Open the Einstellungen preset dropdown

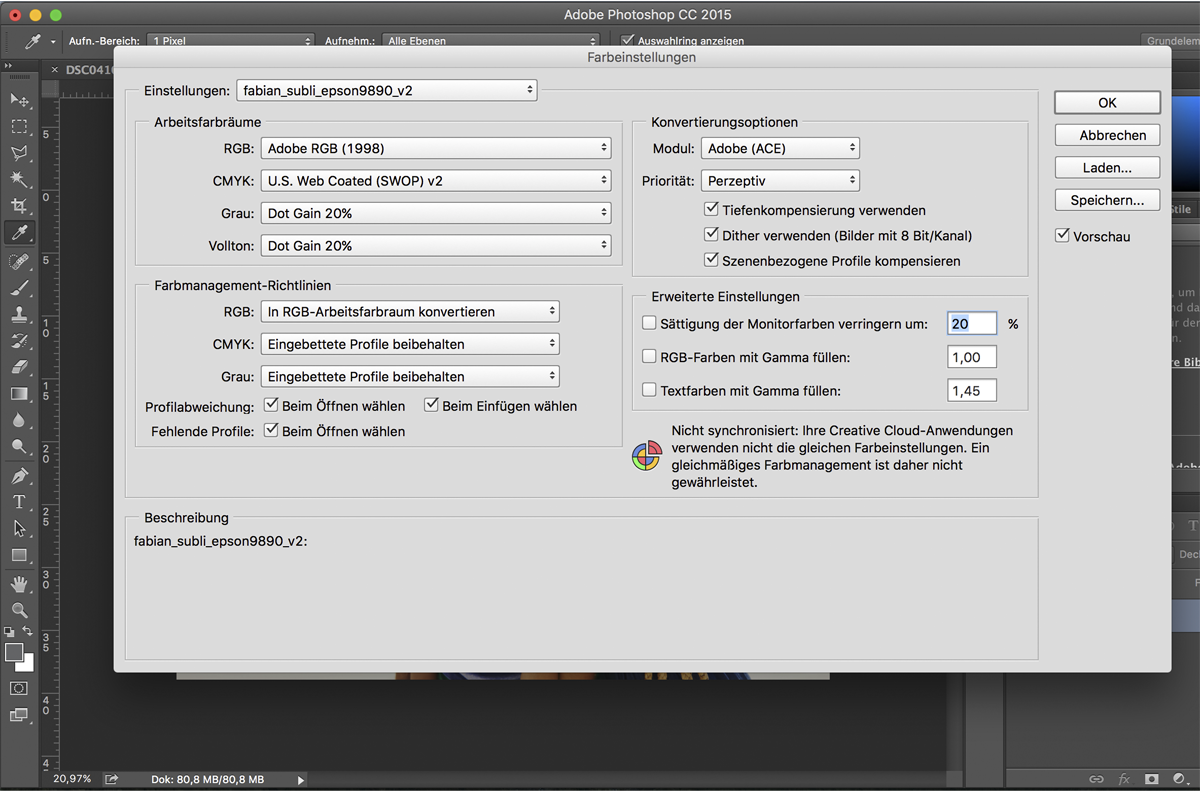[387, 90]
